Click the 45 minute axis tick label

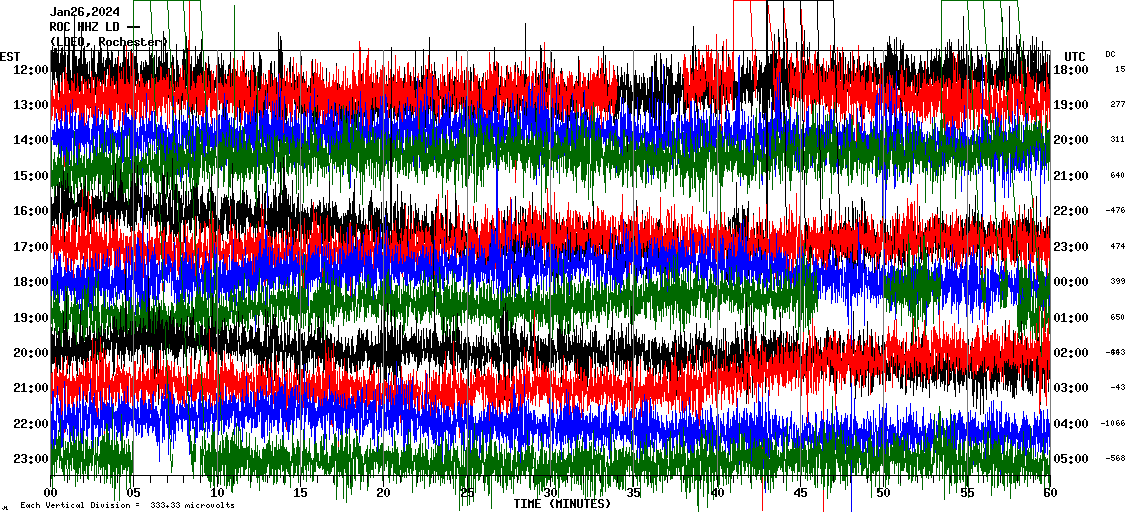(x=799, y=493)
